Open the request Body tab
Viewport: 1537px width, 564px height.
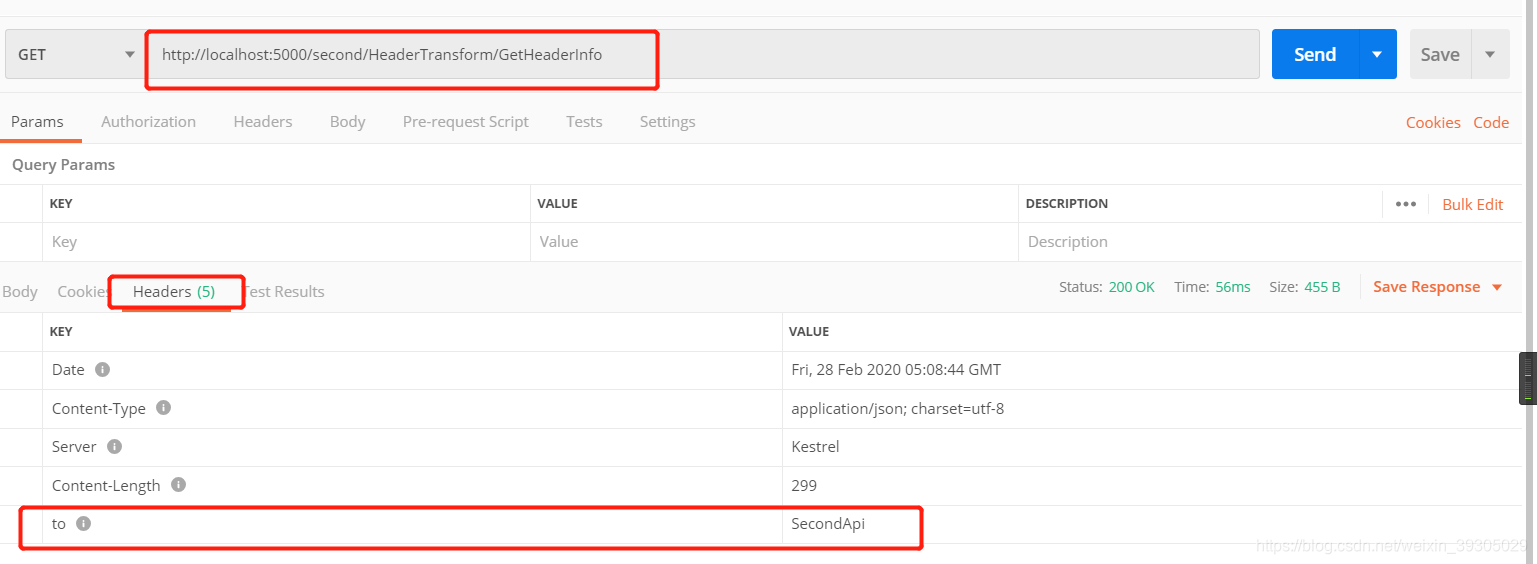pos(347,122)
